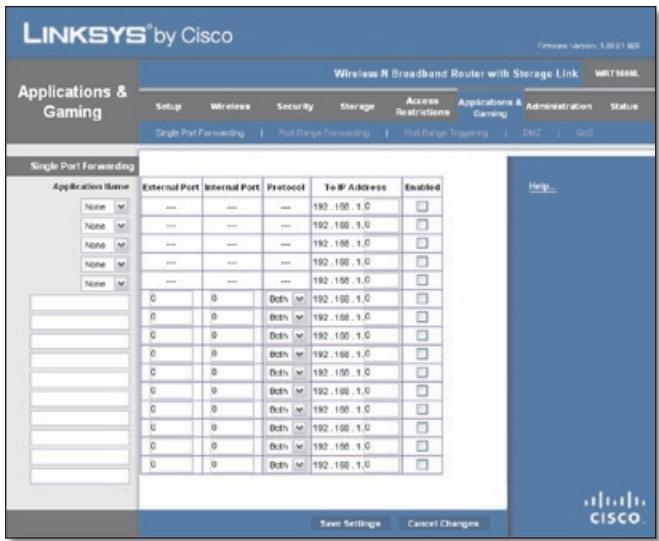This screenshot has height=541, width=659.
Task: Click the Internal Port field in the twelfth row
Action: tap(232, 409)
